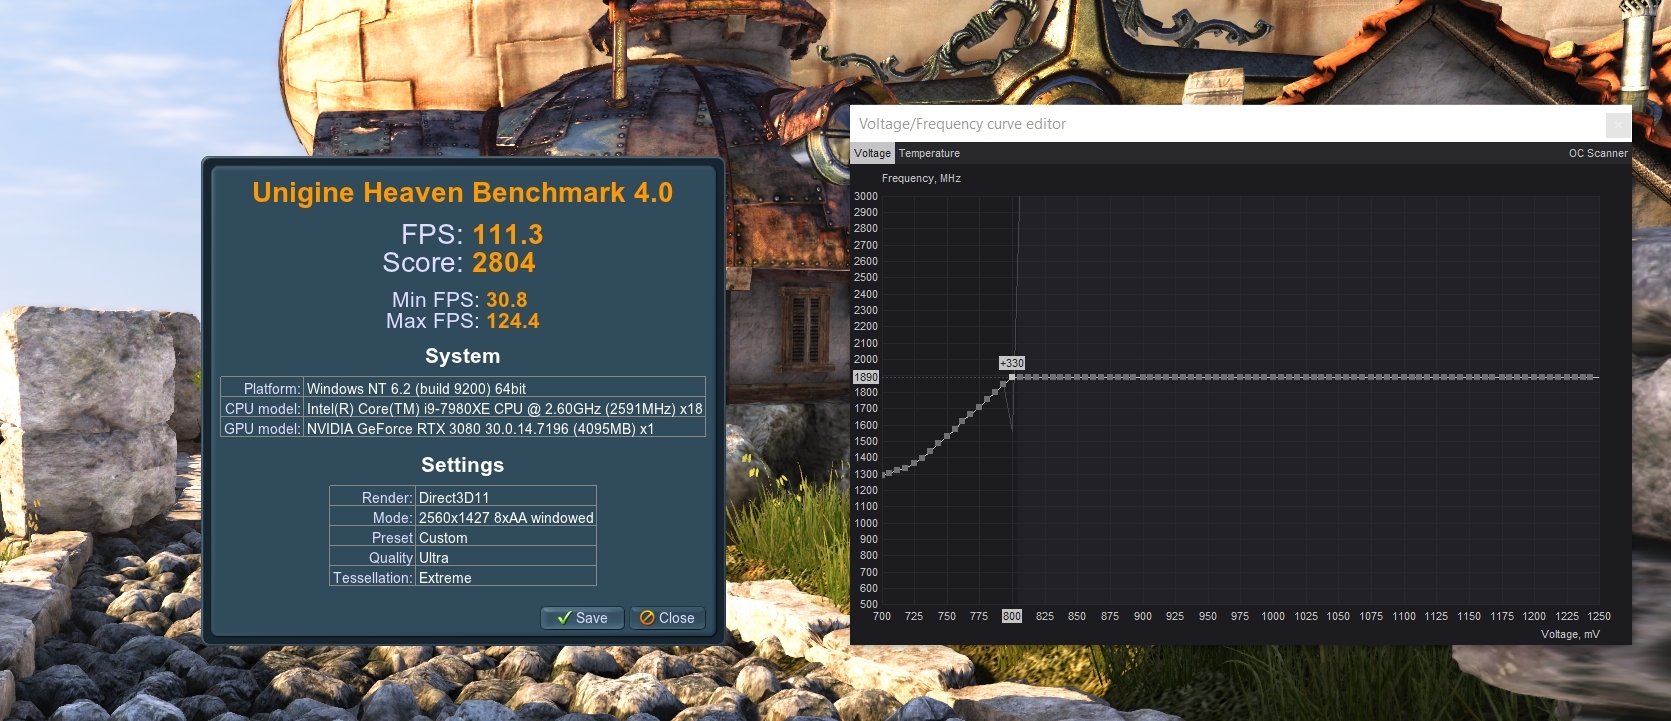This screenshot has width=1671, height=721.
Task: Select the highlighted curve point at 800 mV
Action: tap(1012, 377)
